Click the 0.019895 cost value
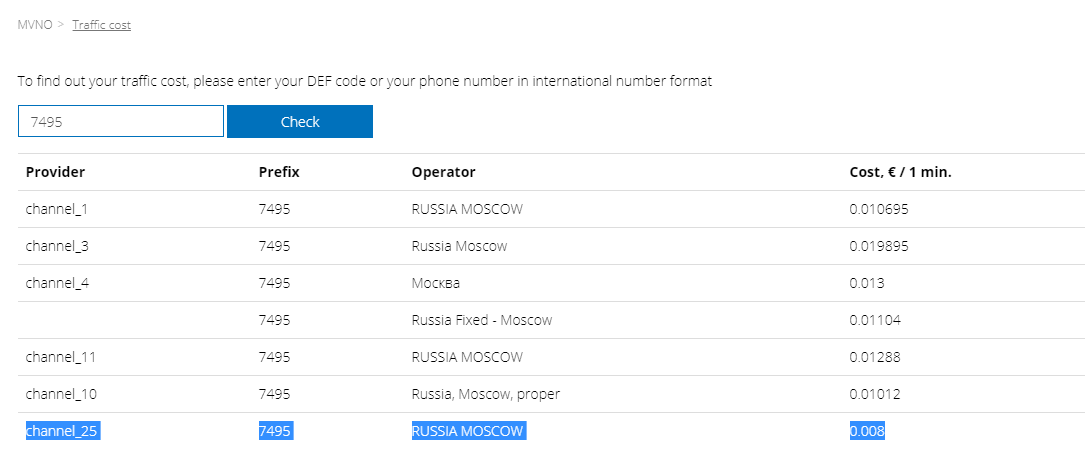1085x468 pixels. [x=879, y=246]
